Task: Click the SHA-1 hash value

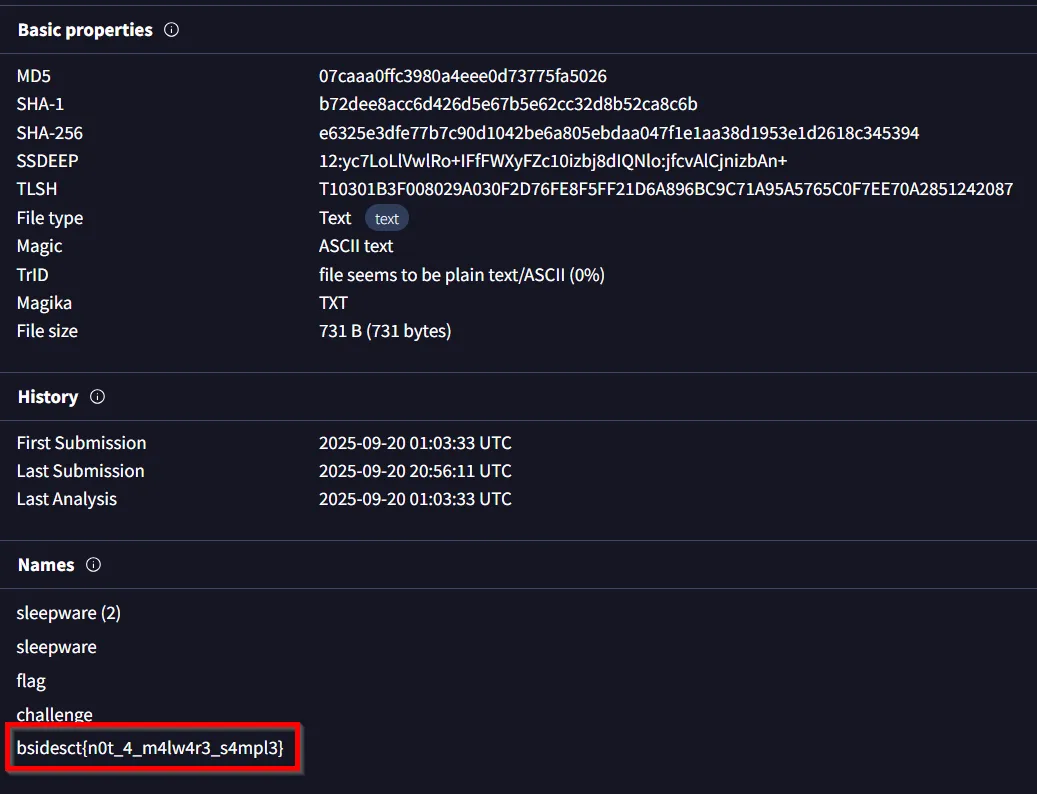Action: click(x=507, y=104)
